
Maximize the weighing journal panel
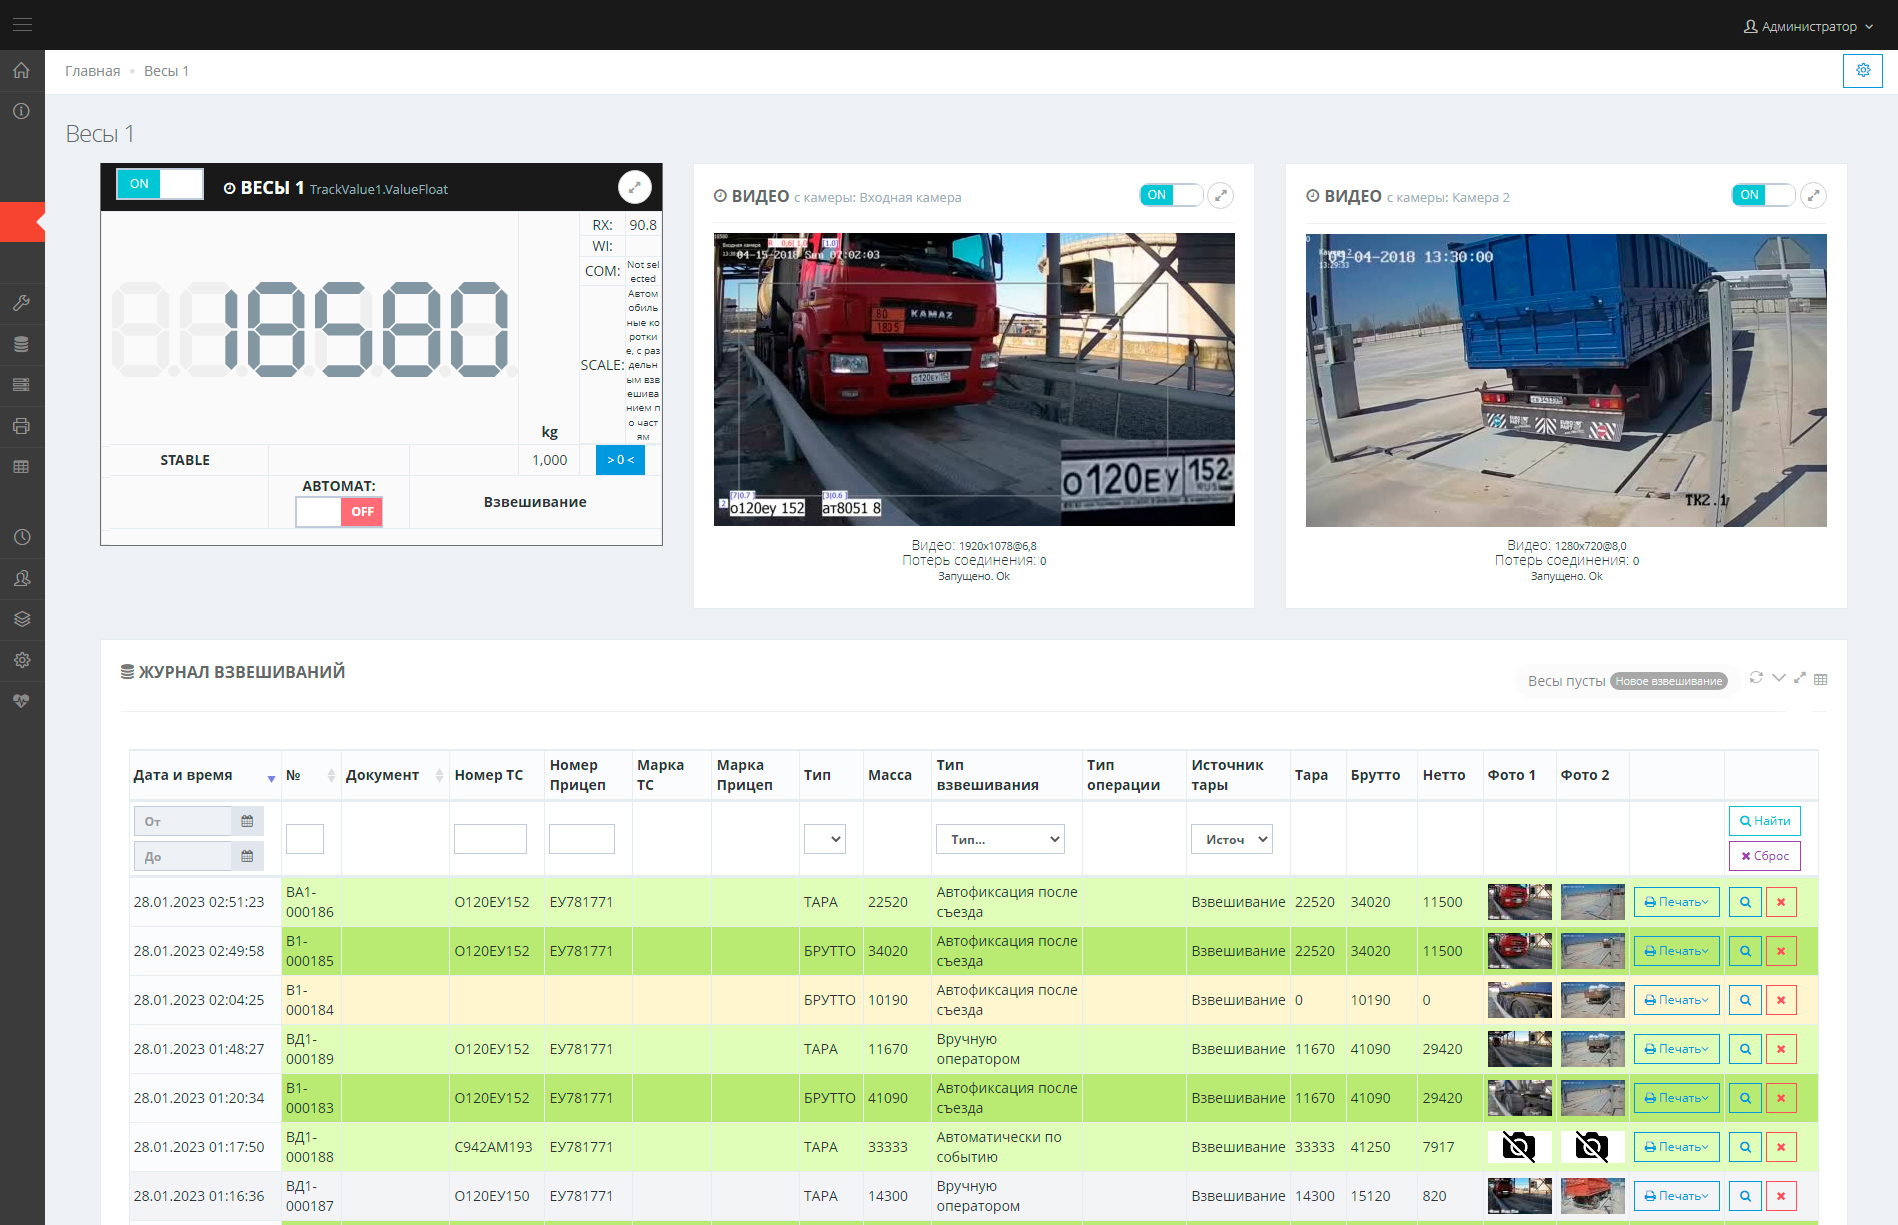tap(1800, 678)
